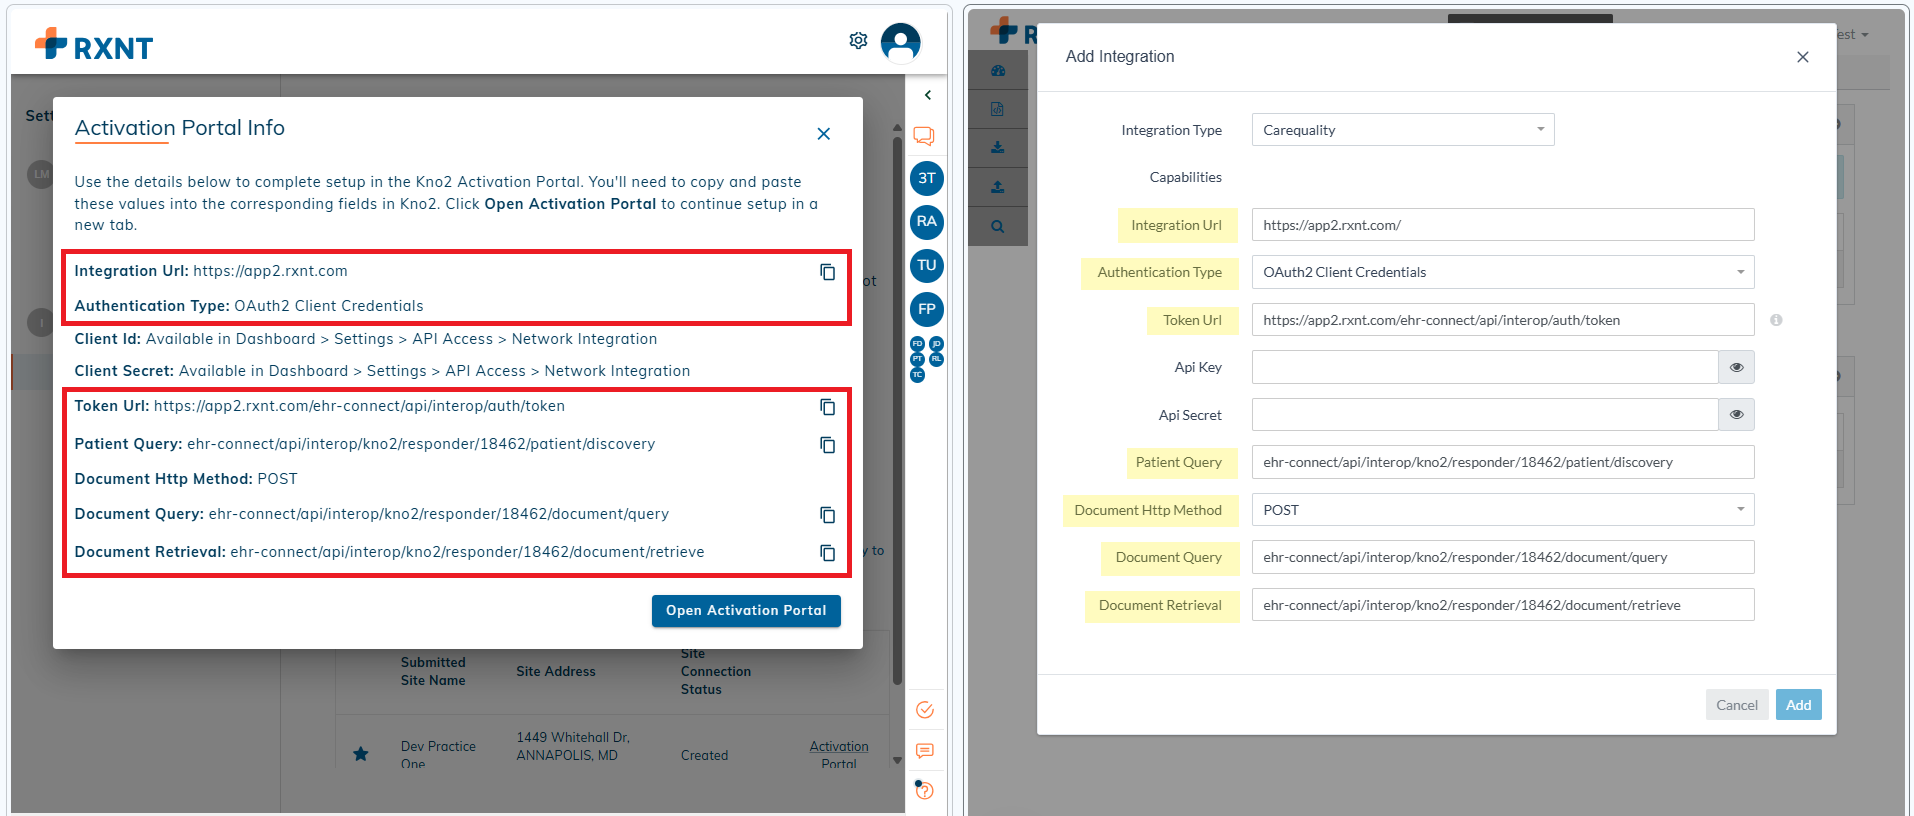This screenshot has height=816, width=1914.
Task: Collapse the right sidebar chevron
Action: [x=928, y=95]
